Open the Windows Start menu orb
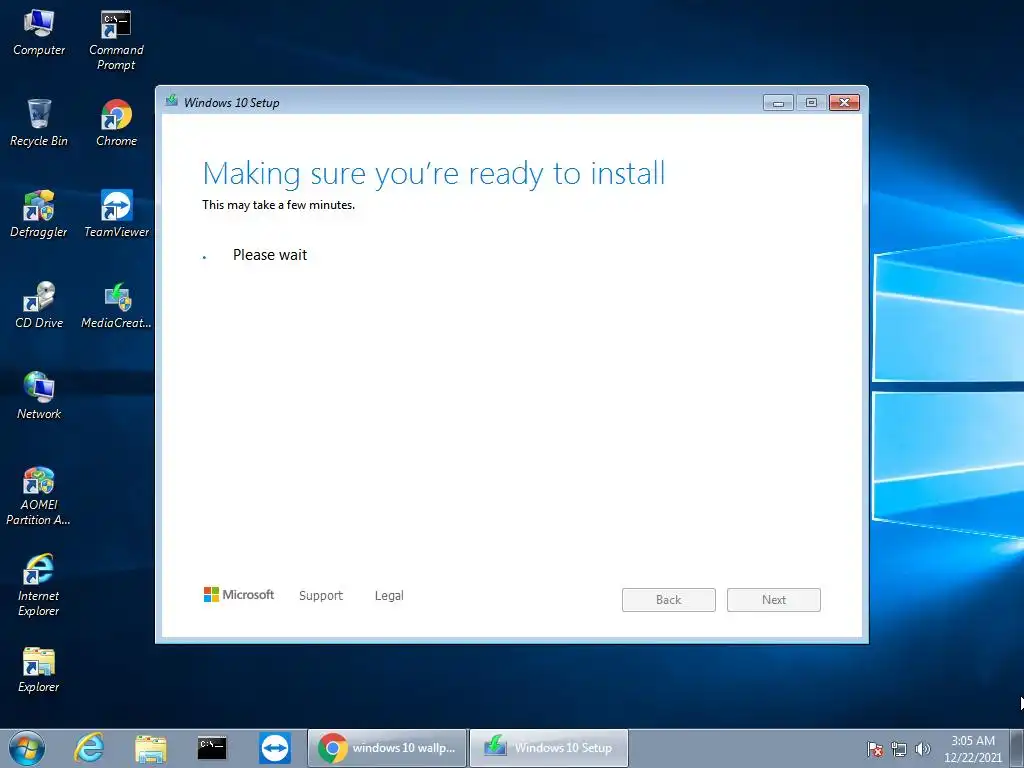Viewport: 1024px width, 768px height. pos(27,748)
